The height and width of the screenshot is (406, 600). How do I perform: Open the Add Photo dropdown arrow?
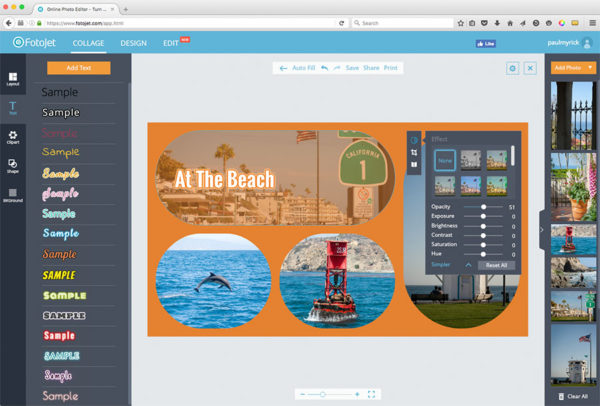590,68
